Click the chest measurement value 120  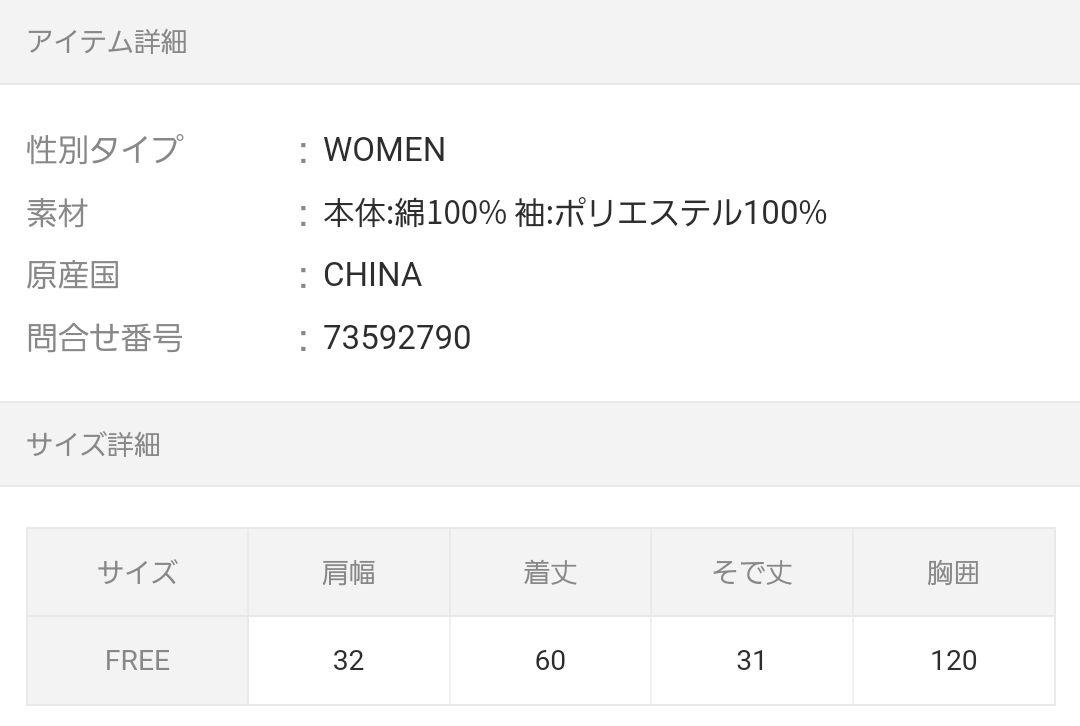point(954,661)
